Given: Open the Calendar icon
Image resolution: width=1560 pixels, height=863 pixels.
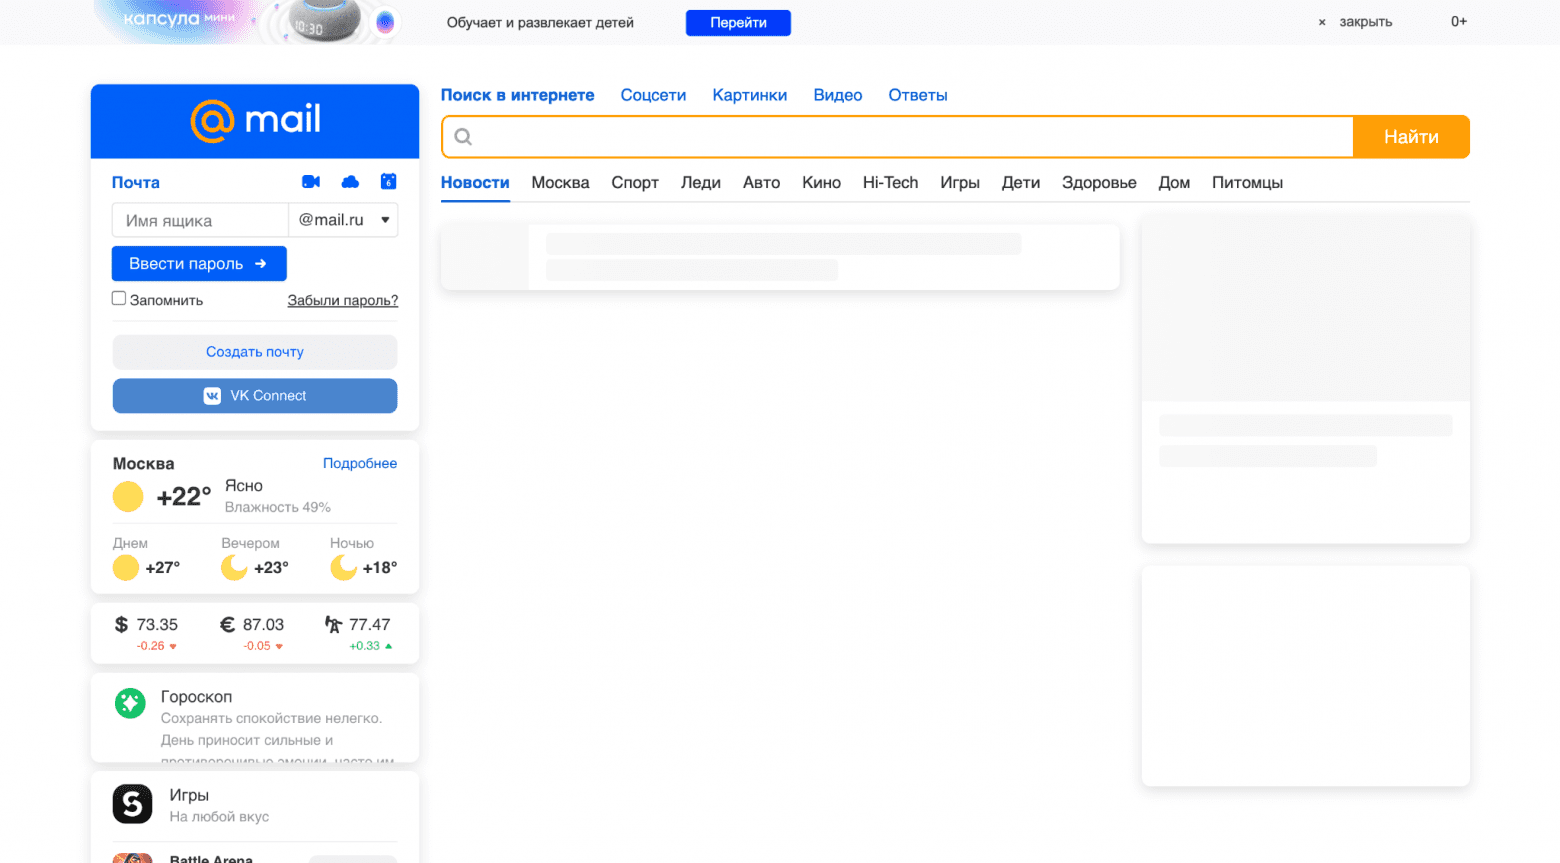Looking at the screenshot, I should point(388,182).
